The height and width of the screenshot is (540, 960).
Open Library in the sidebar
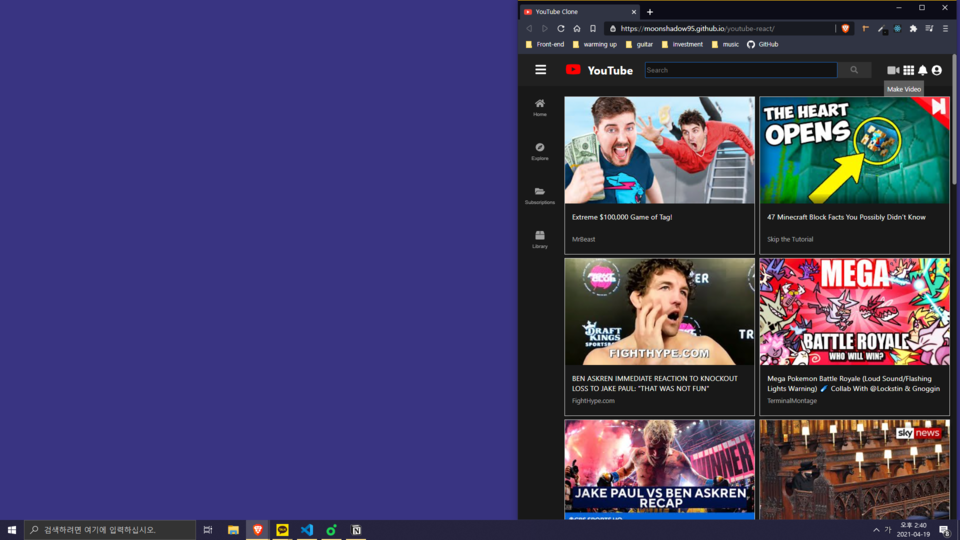coord(539,239)
